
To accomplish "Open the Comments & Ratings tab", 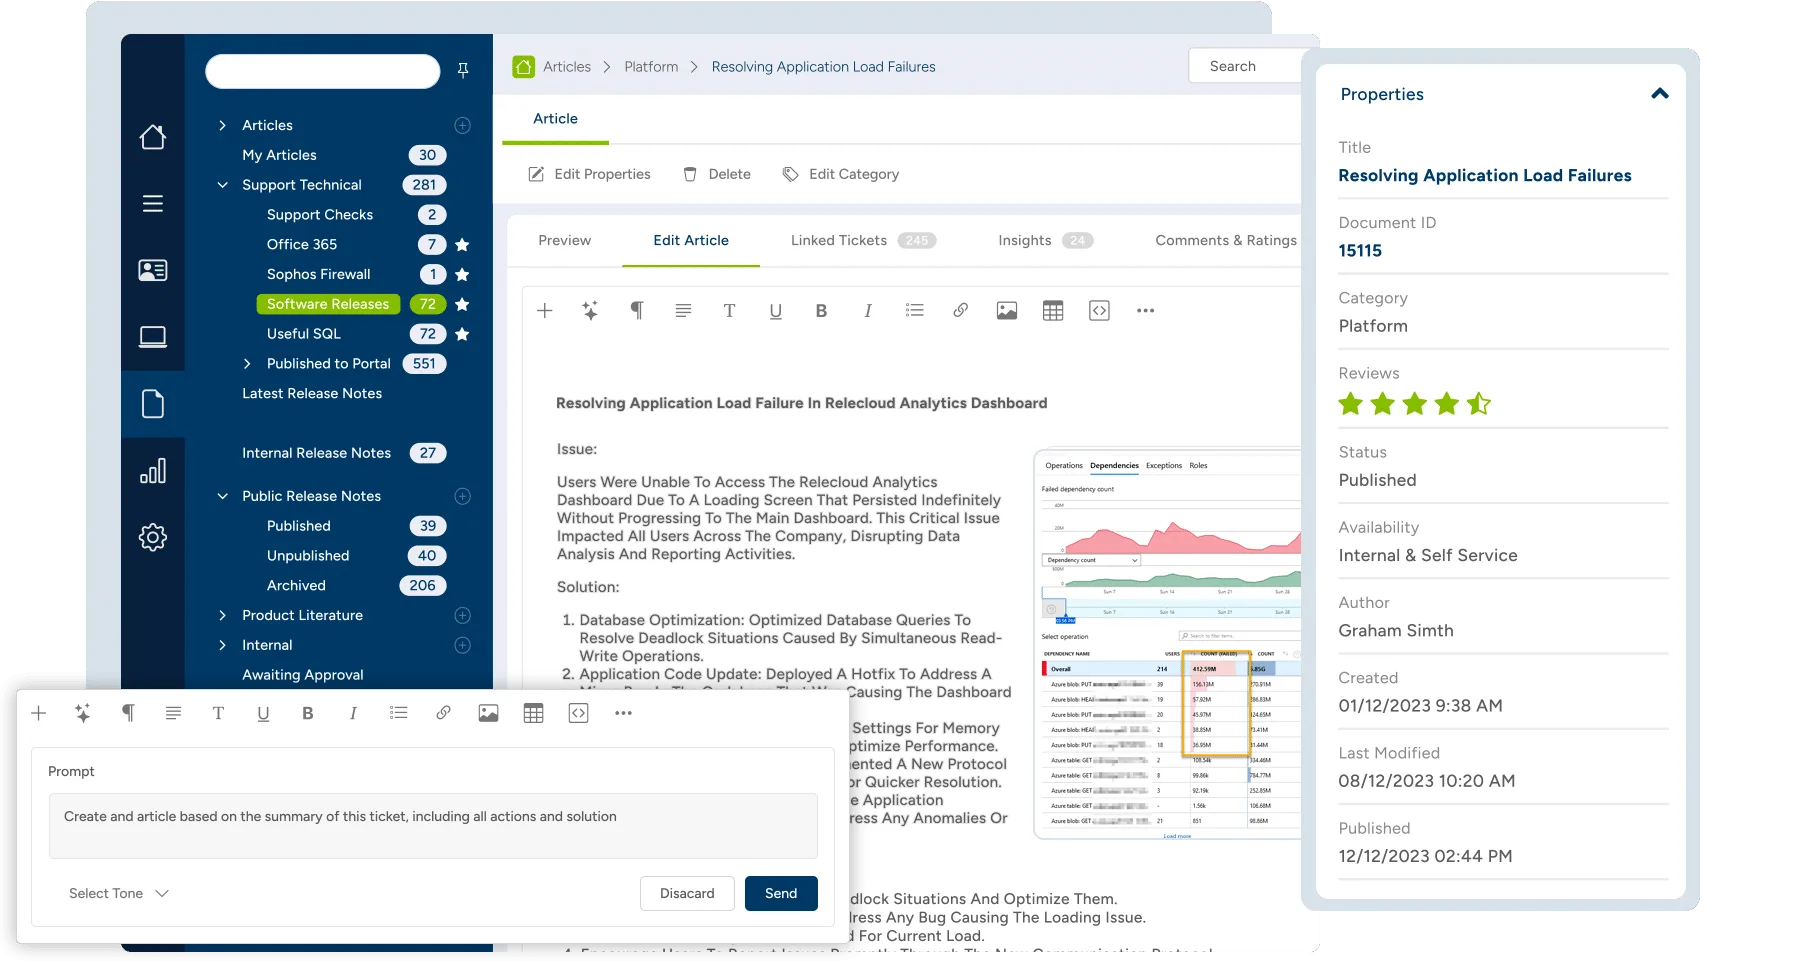I will pyautogui.click(x=1226, y=241).
